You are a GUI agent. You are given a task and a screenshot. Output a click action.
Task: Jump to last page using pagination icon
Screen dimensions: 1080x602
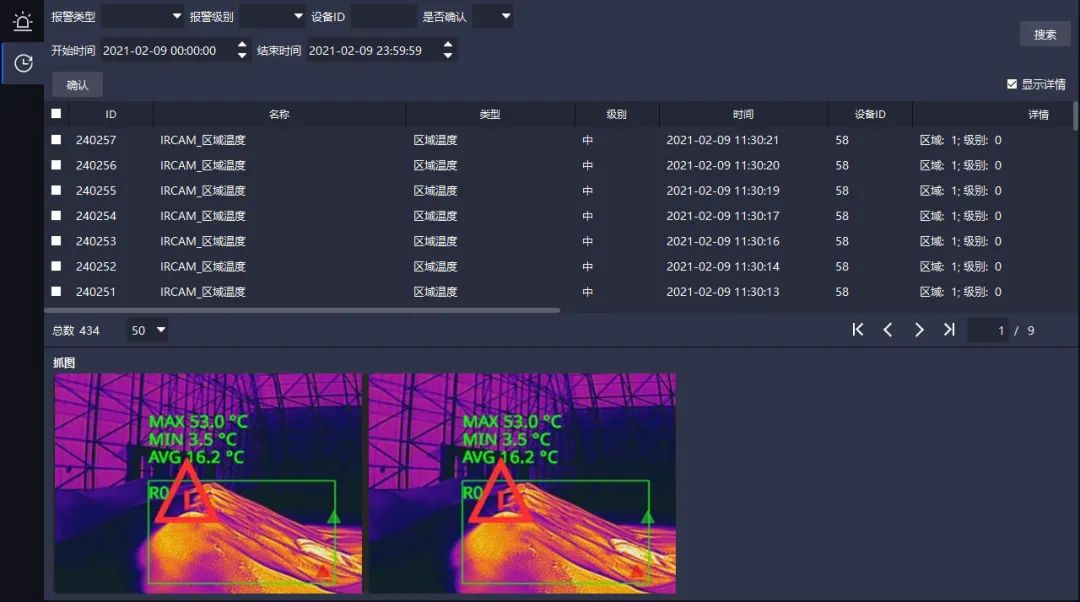[x=949, y=329]
